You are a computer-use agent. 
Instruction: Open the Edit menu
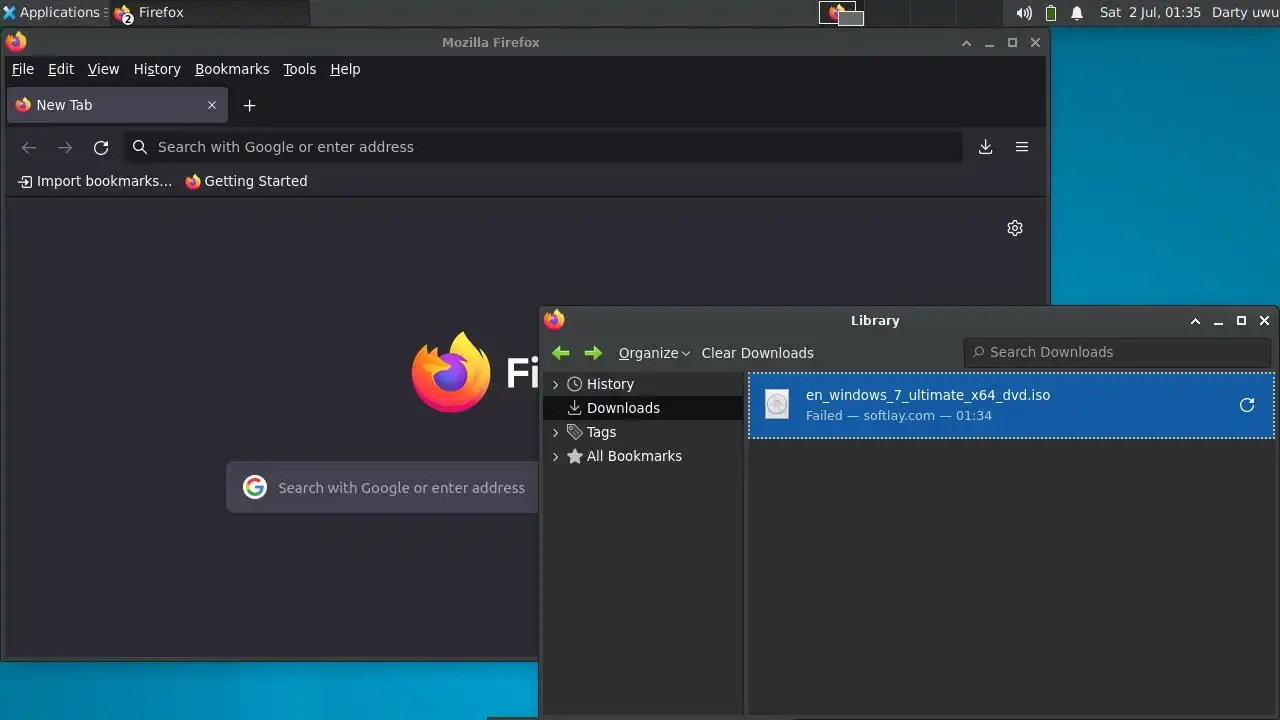61,69
